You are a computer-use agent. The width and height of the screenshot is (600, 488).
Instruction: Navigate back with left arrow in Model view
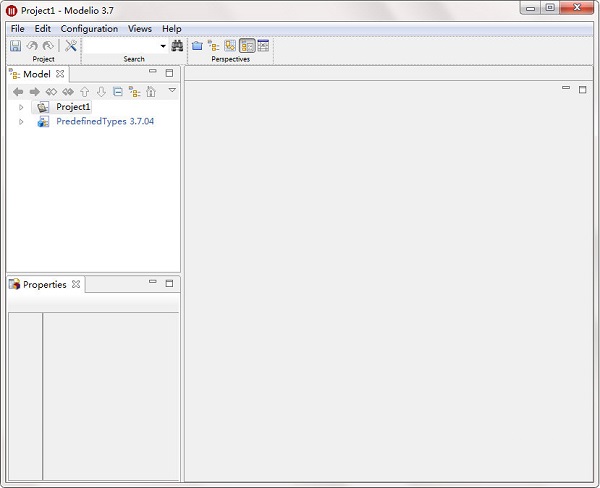[x=18, y=92]
